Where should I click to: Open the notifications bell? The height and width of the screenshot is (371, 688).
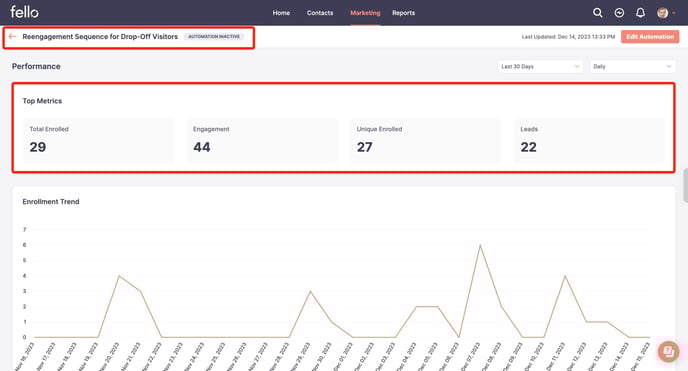(641, 13)
